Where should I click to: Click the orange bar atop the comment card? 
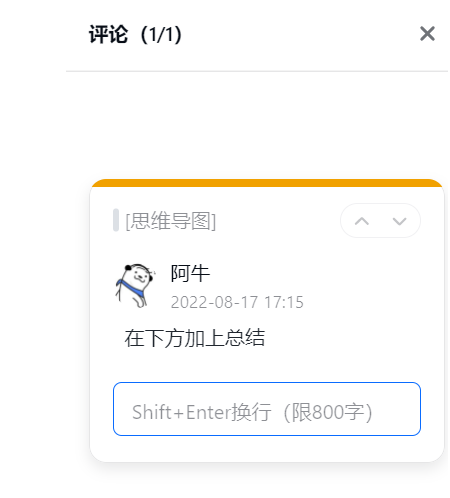267,183
